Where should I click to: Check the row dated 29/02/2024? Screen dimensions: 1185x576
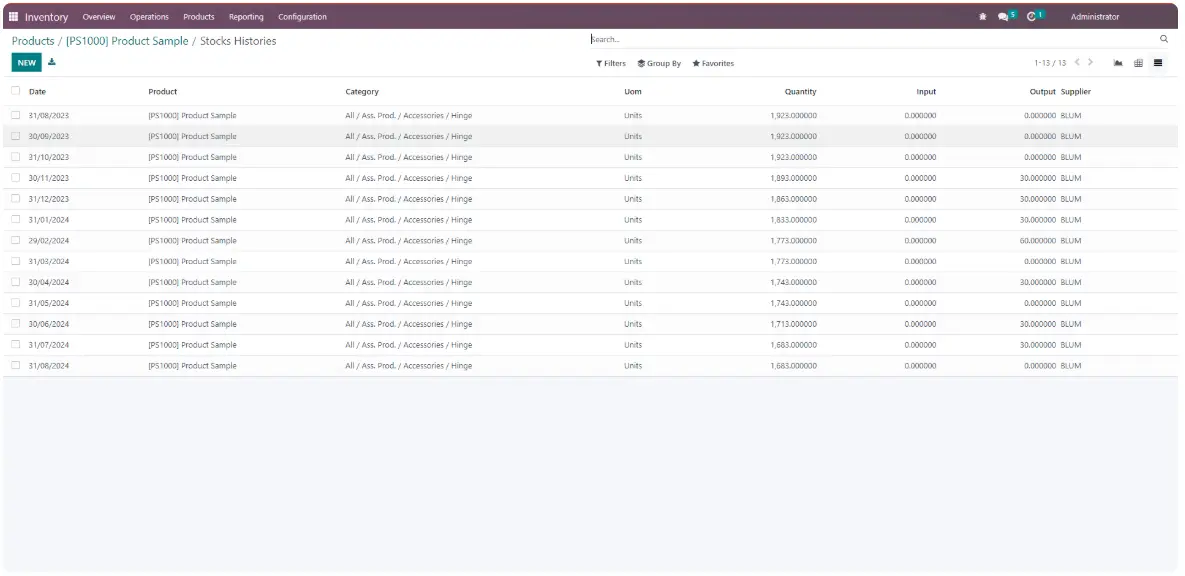click(x=16, y=240)
